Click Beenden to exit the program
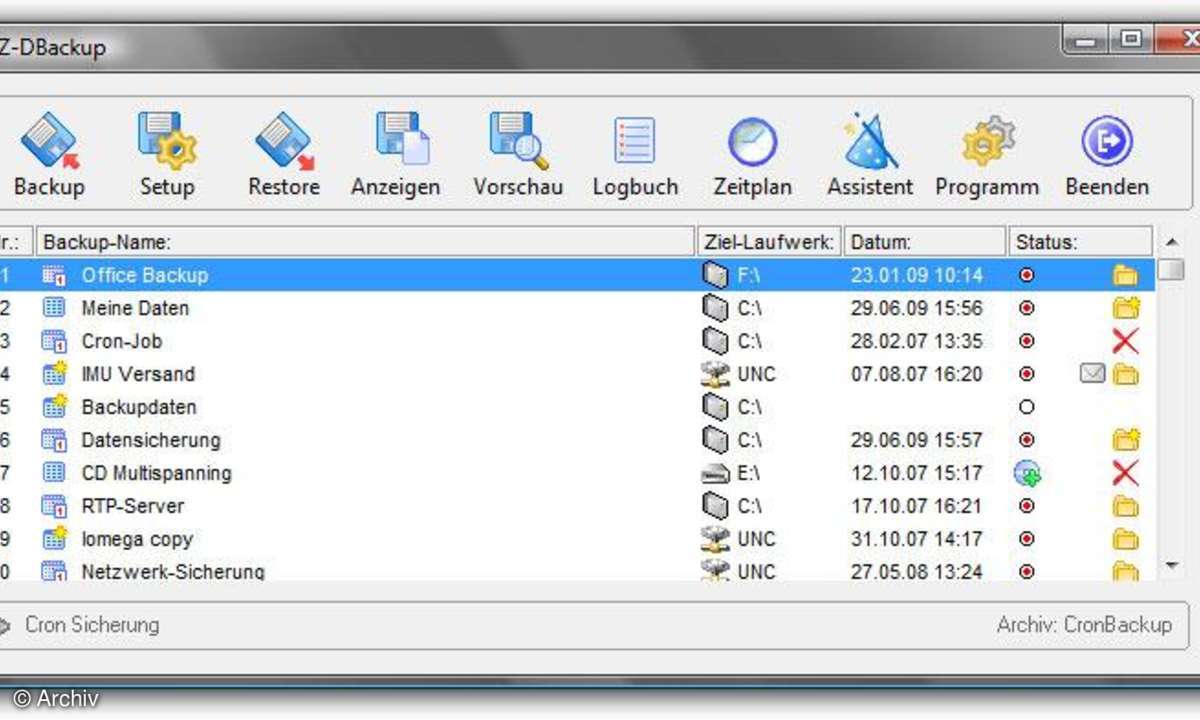1200x720 pixels. (1107, 155)
